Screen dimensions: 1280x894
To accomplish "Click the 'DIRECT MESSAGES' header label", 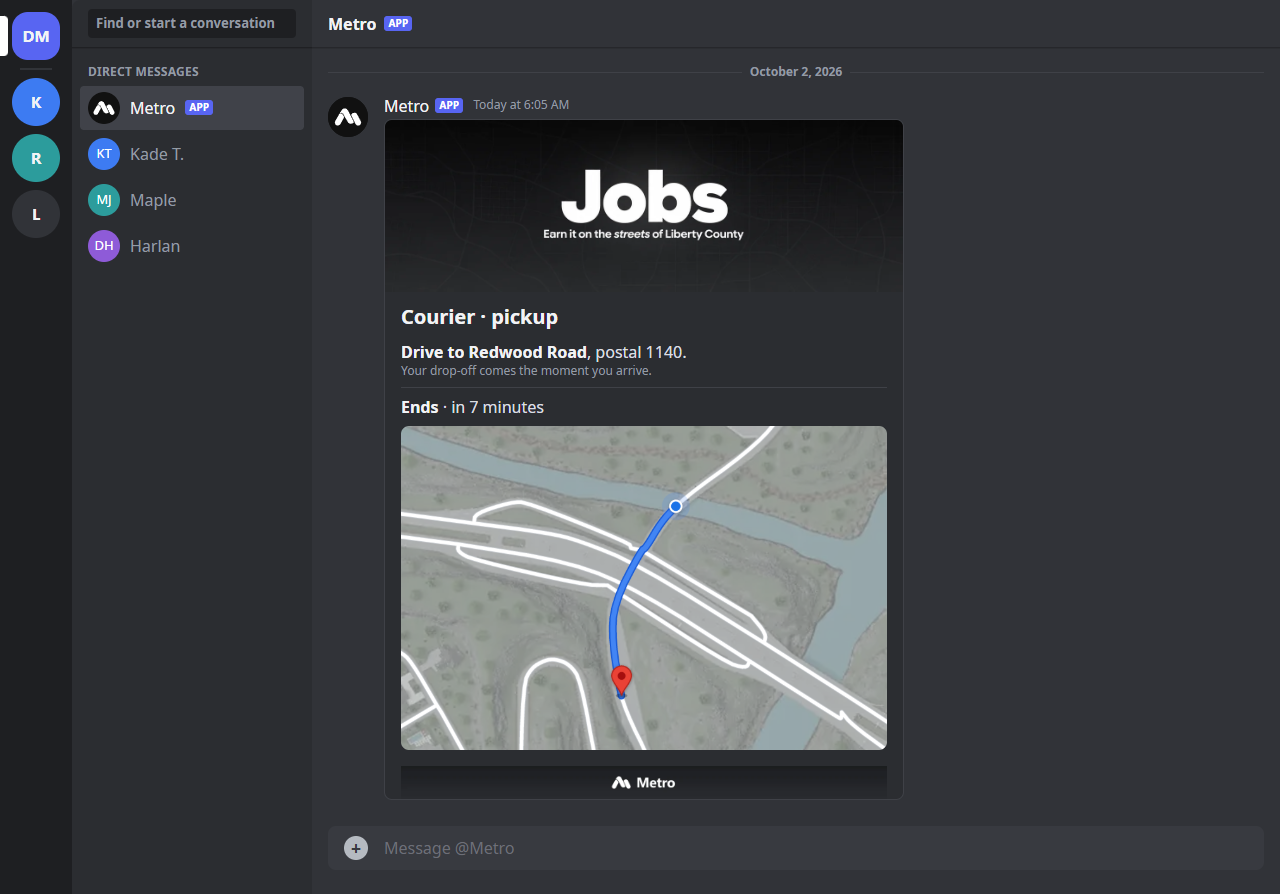I will coord(143,72).
